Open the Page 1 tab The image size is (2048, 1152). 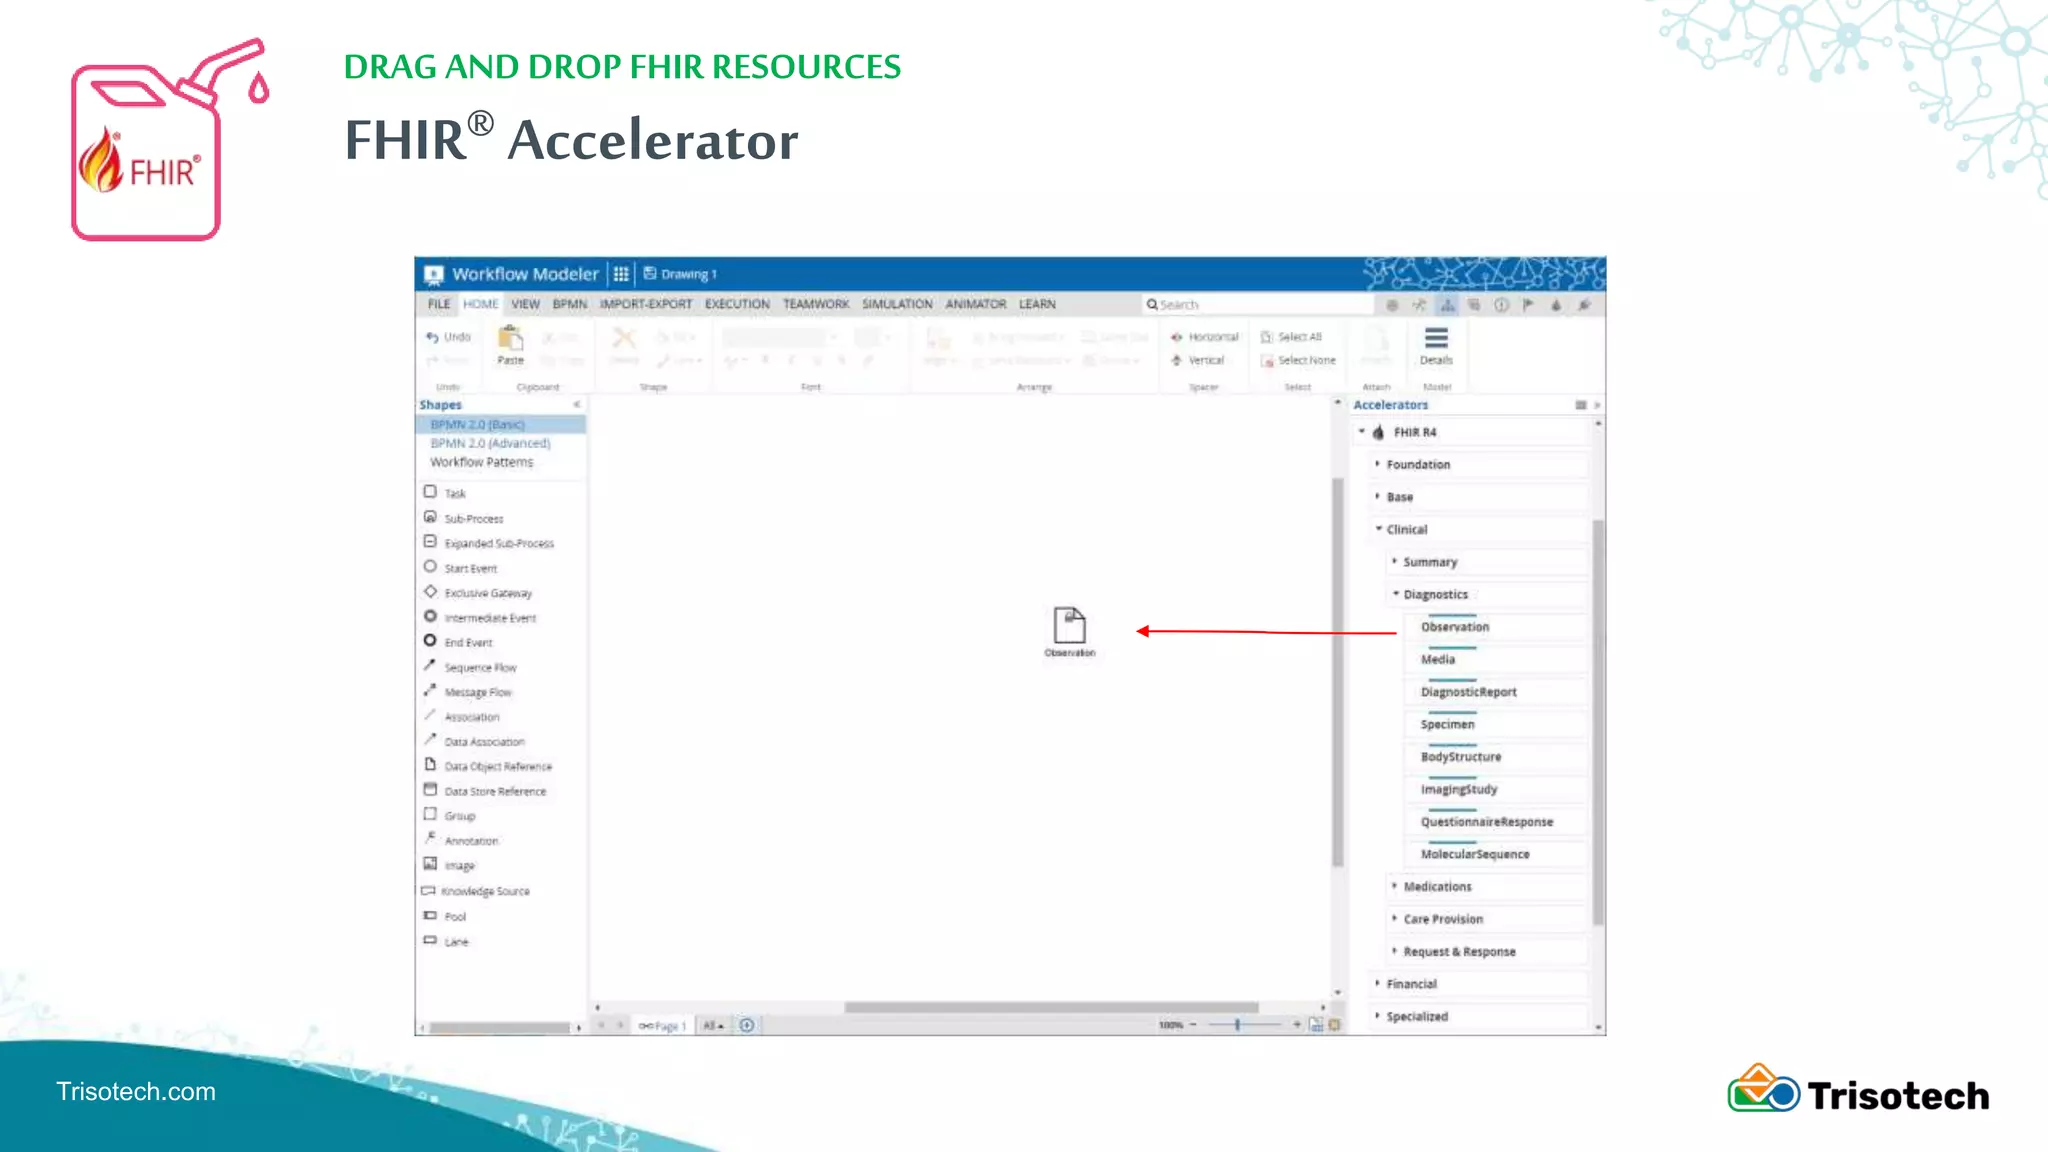point(662,1026)
